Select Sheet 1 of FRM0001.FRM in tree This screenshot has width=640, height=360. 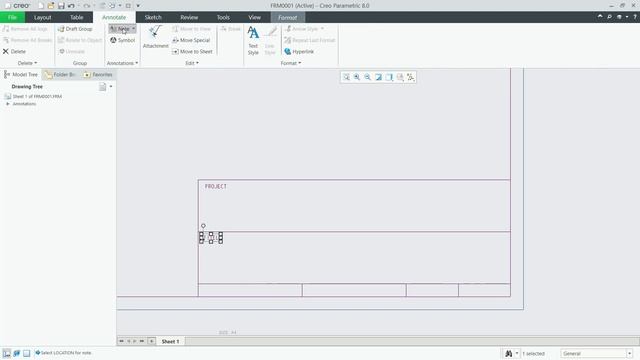click(x=33, y=96)
